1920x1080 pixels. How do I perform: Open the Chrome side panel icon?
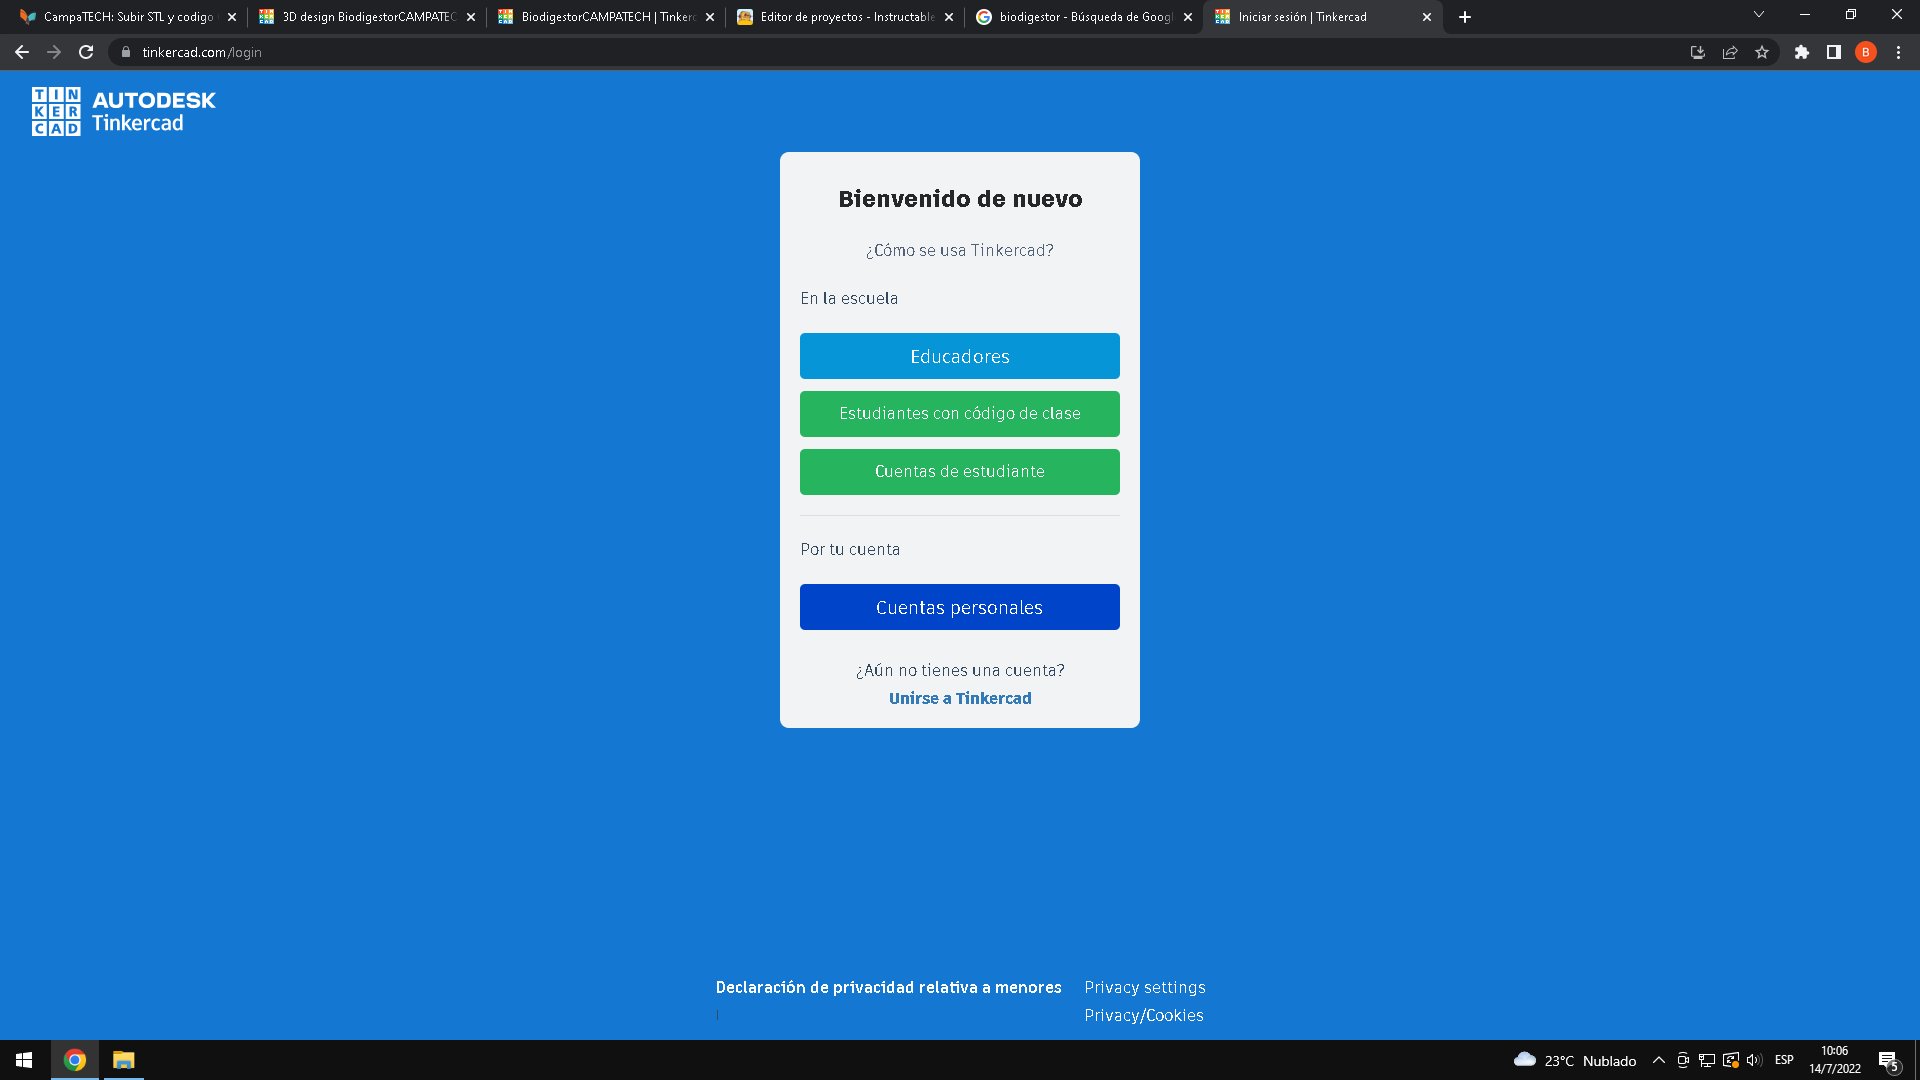click(1833, 52)
